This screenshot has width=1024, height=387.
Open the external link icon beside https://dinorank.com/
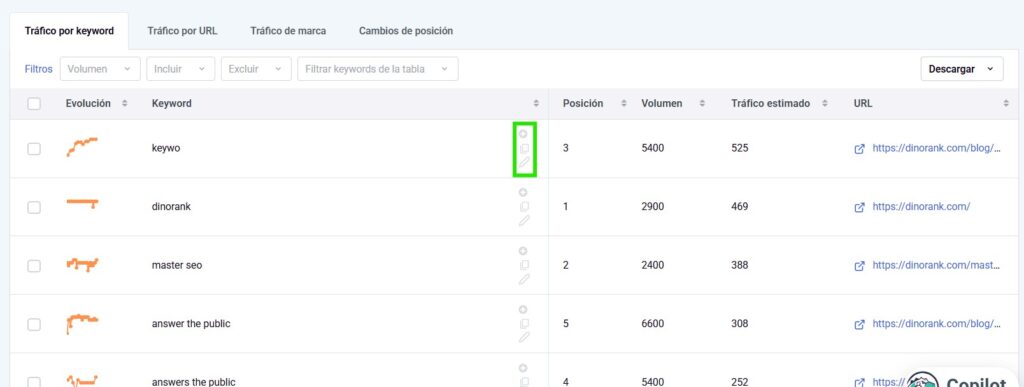point(859,207)
